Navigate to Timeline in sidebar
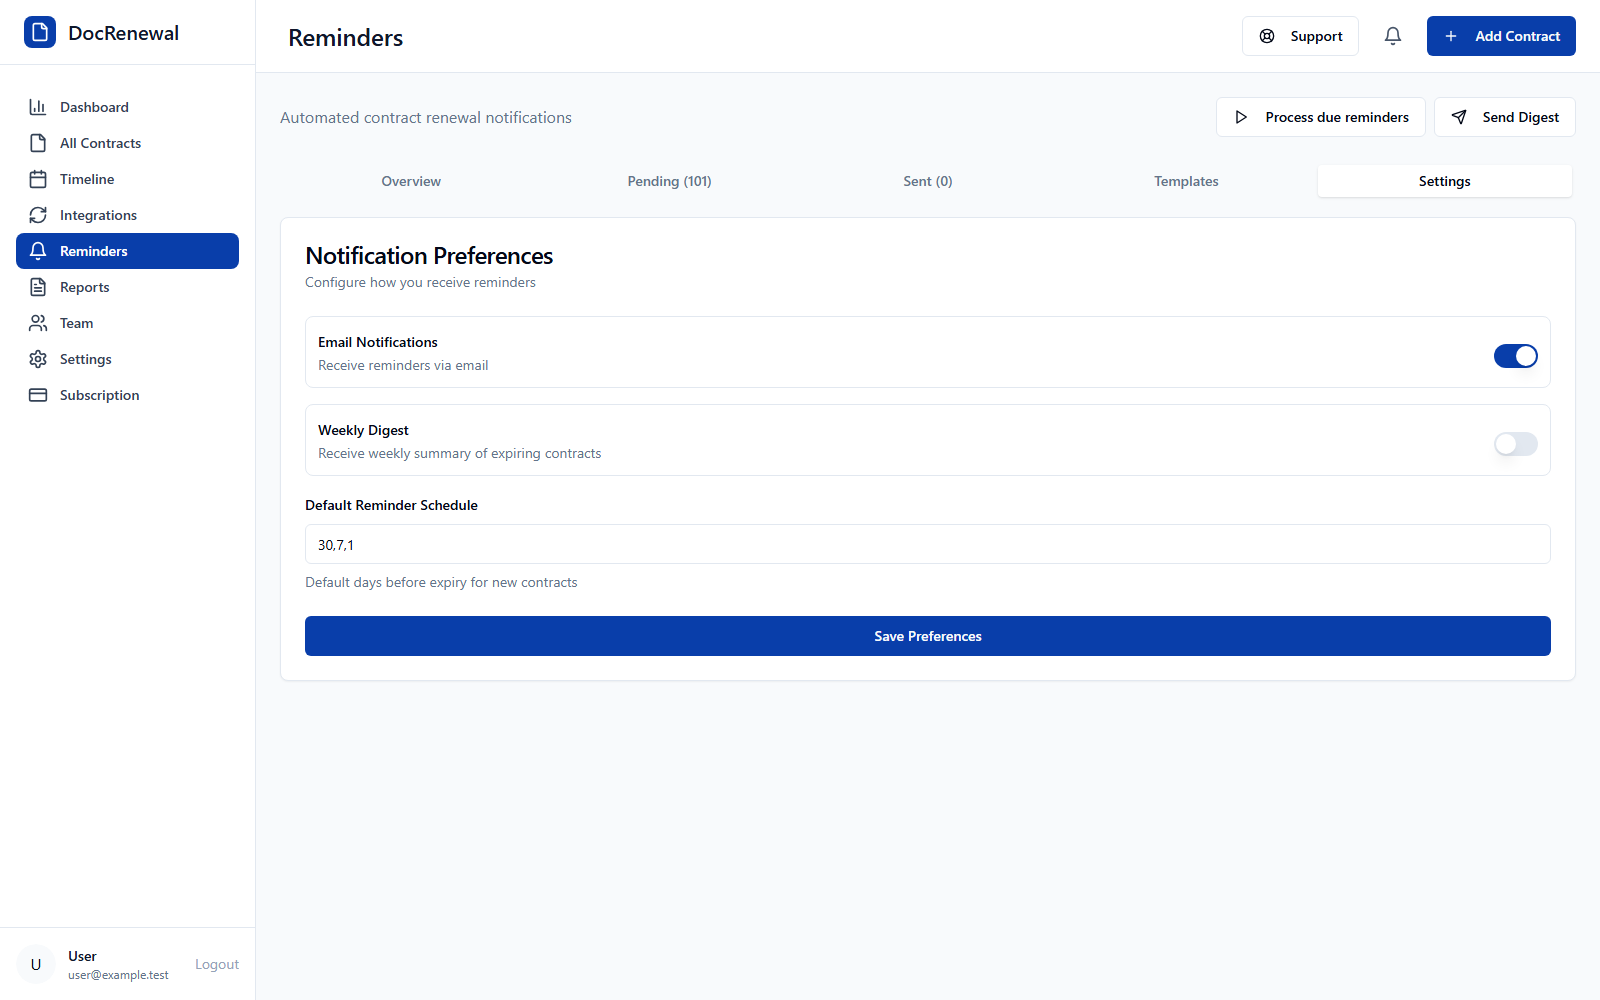Screen dimensions: 1600x1000 pyautogui.click(x=127, y=179)
